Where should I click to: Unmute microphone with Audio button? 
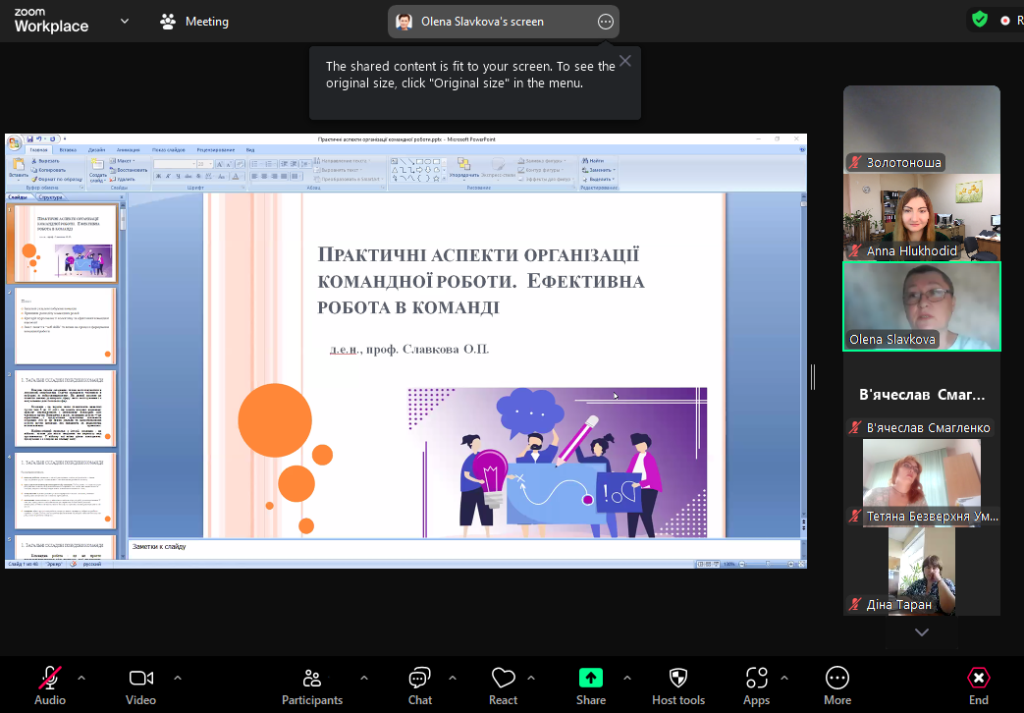(x=49, y=679)
